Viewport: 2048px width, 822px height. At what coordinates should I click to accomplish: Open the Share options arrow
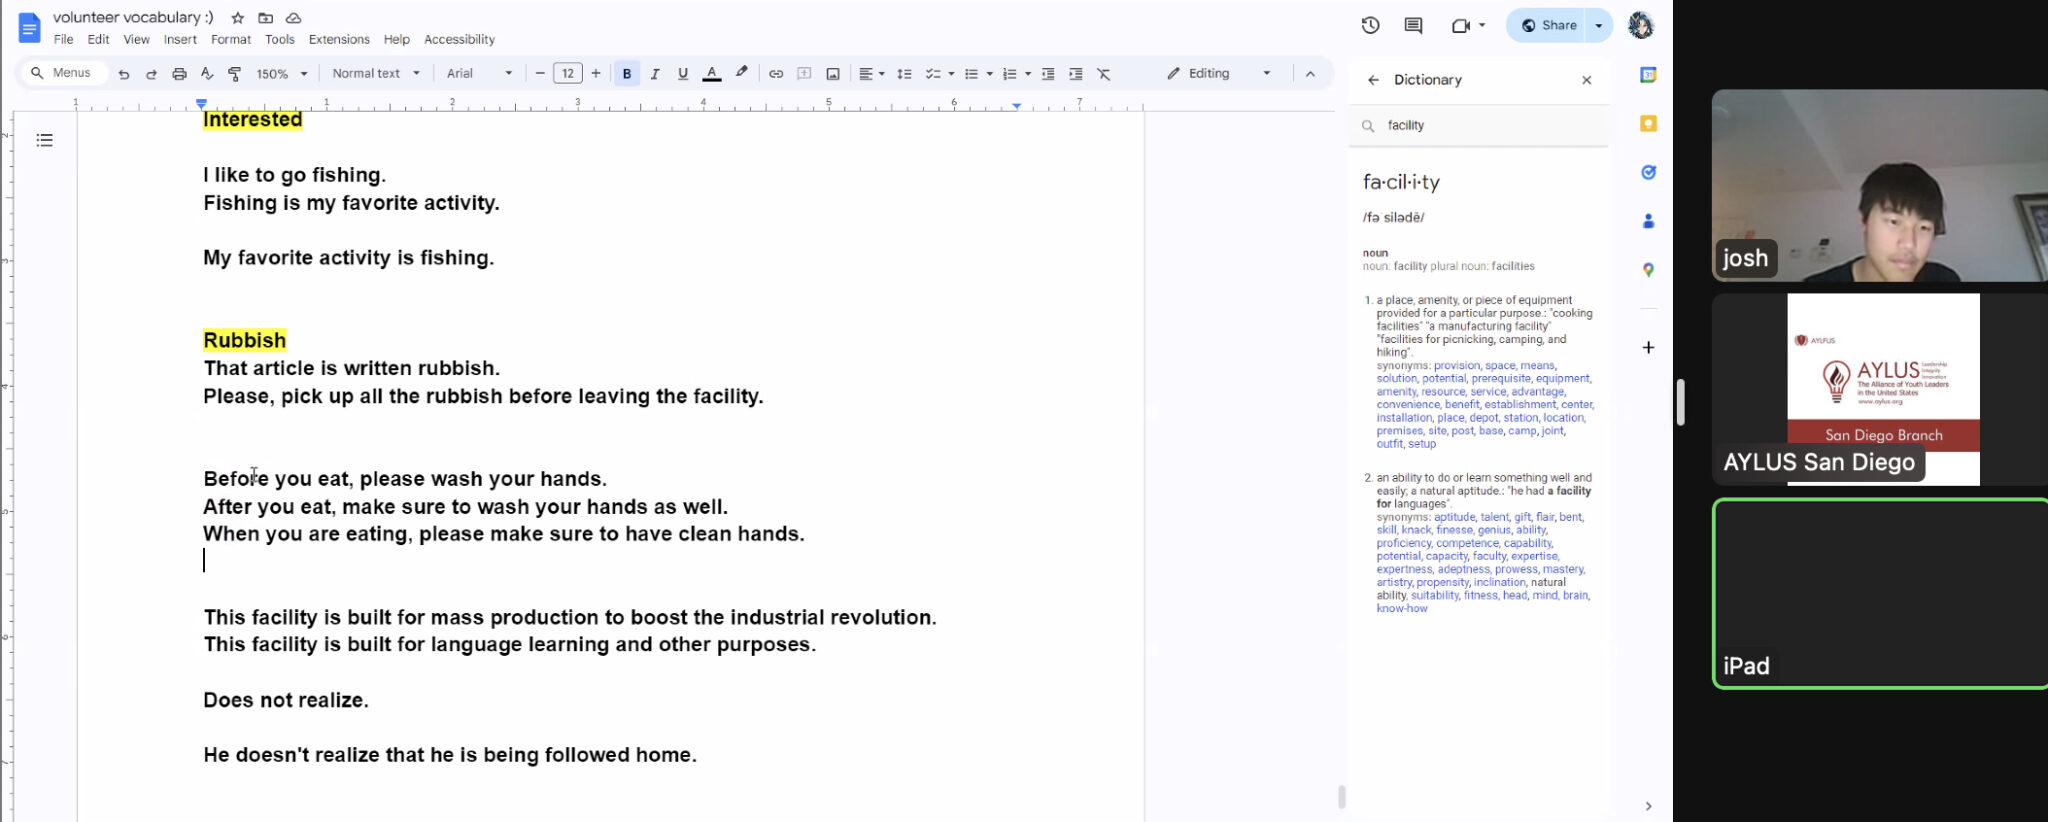[x=1599, y=25]
